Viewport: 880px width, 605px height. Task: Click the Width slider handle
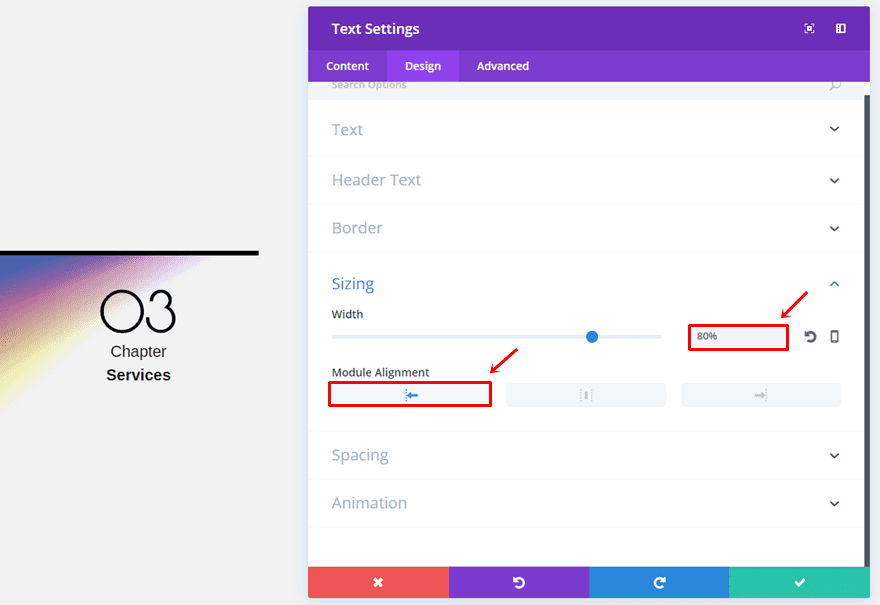pyautogui.click(x=592, y=337)
